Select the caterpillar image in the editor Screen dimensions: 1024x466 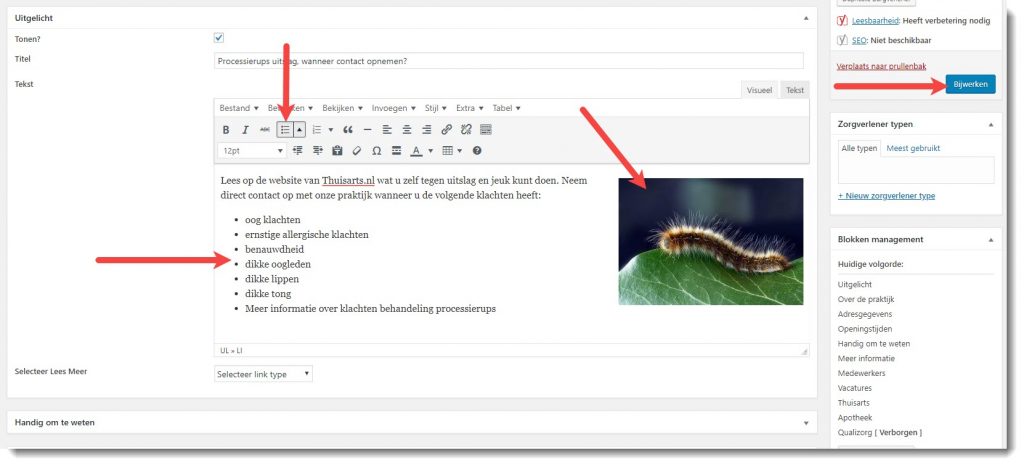pyautogui.click(x=711, y=241)
